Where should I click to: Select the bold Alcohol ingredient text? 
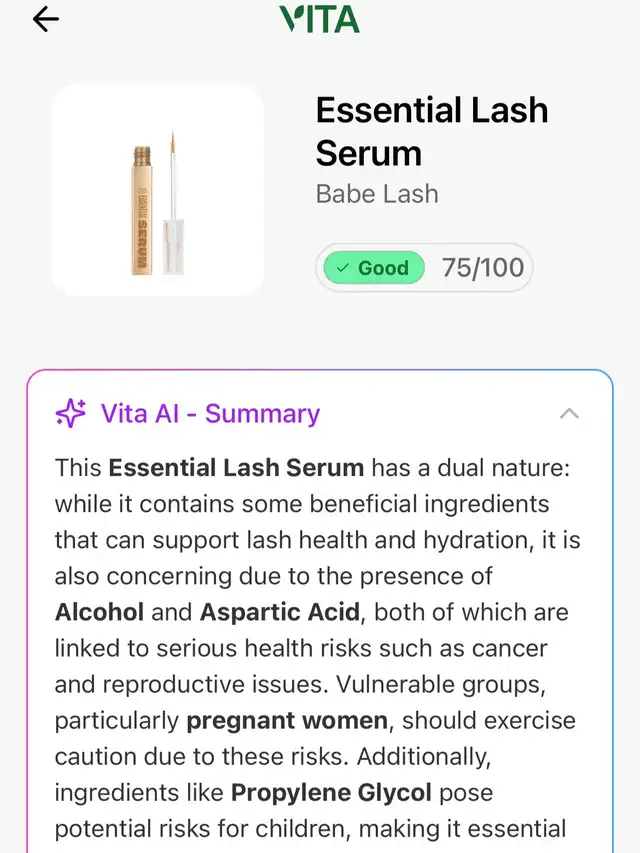pos(99,612)
